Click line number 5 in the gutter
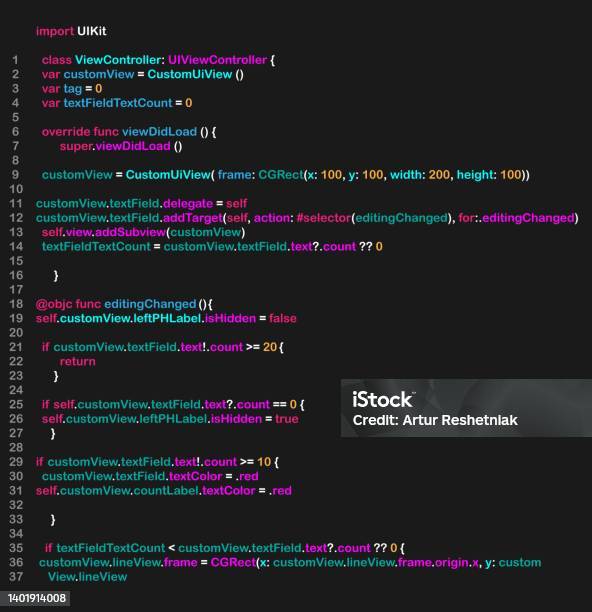 point(16,117)
